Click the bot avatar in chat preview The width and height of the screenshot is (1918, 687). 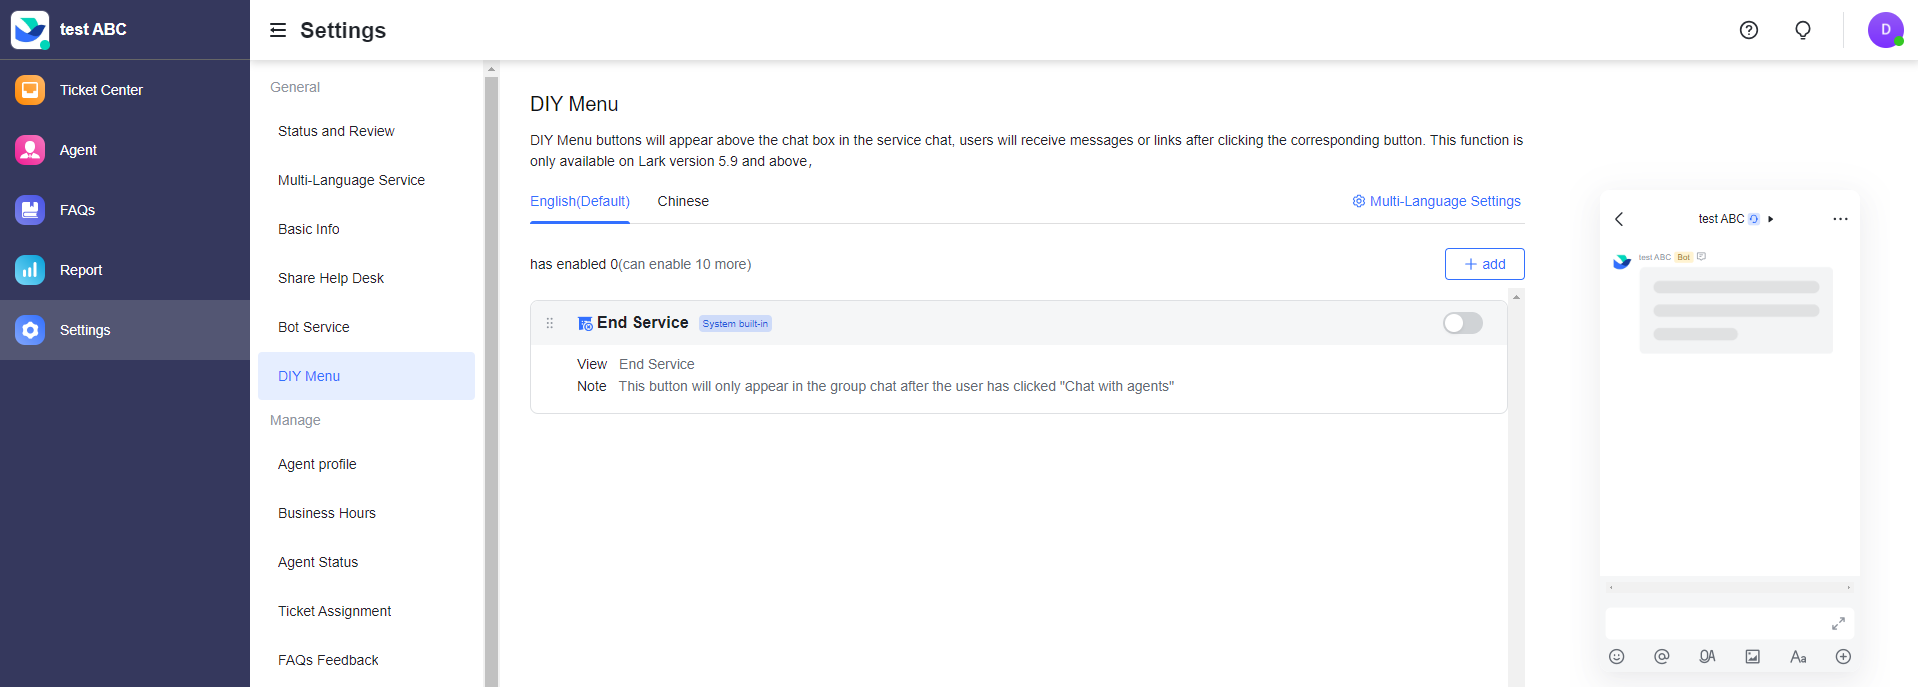click(1622, 262)
